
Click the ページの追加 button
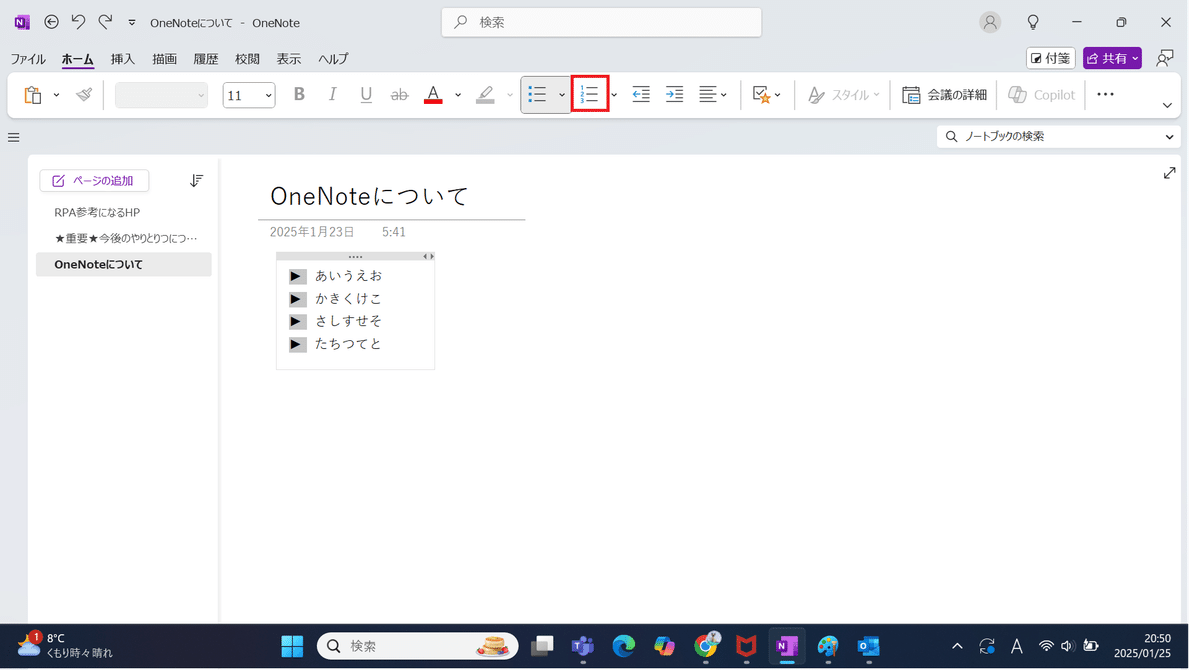click(x=94, y=181)
